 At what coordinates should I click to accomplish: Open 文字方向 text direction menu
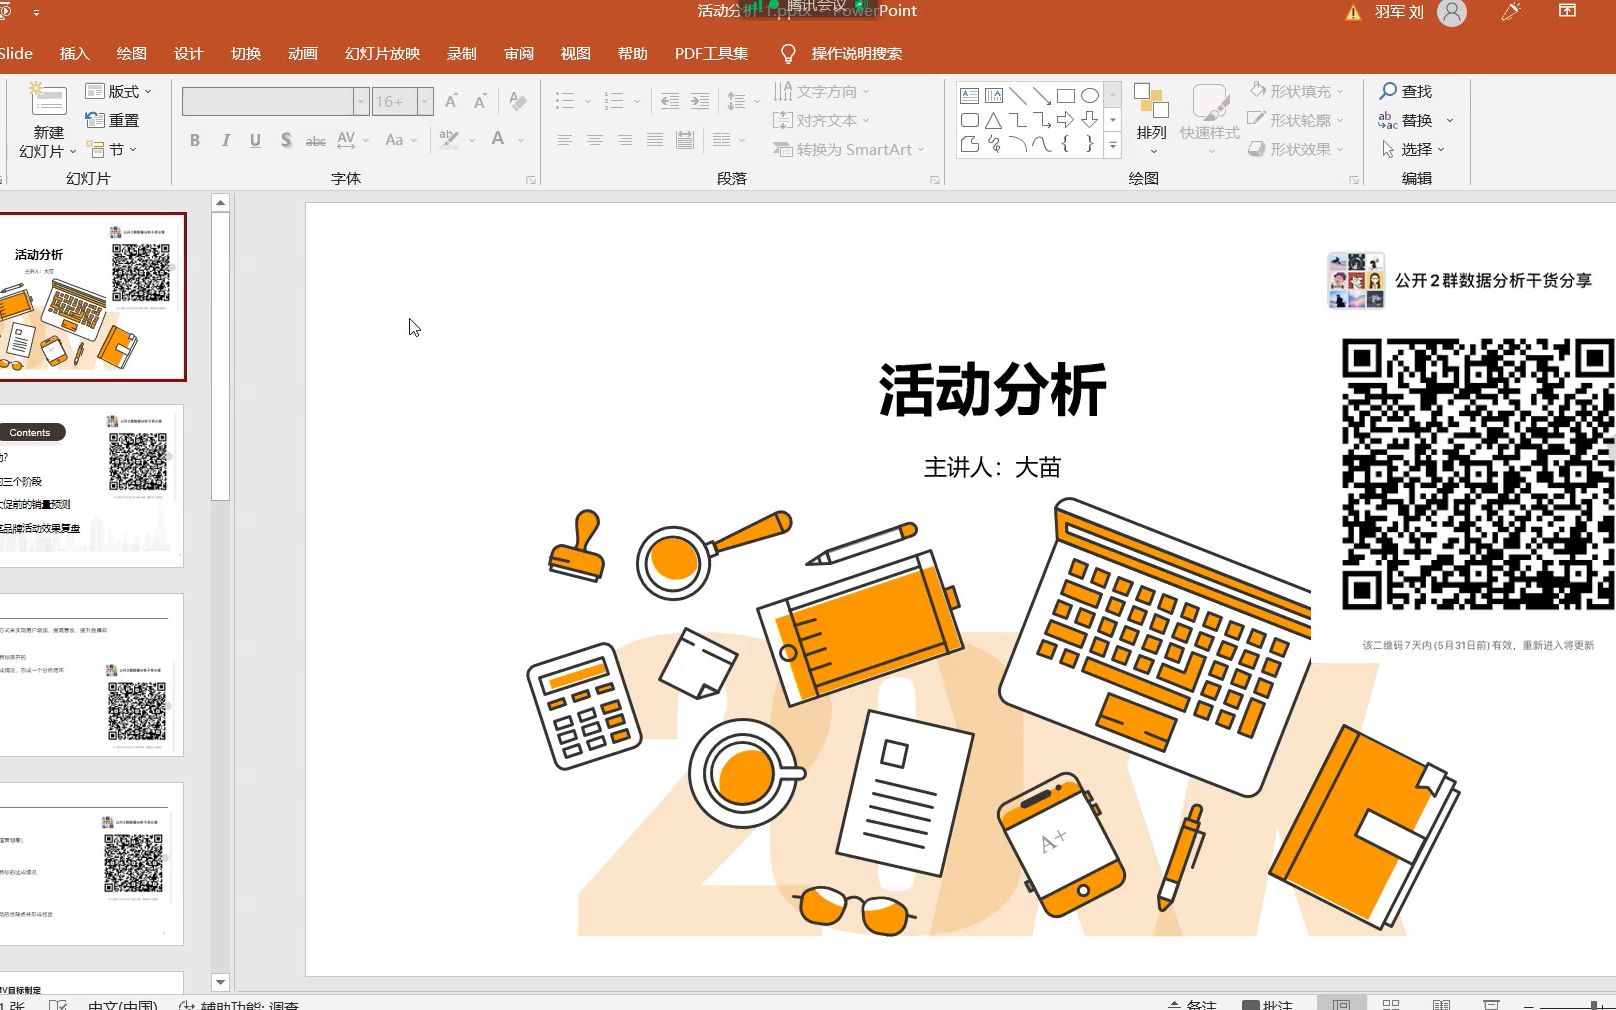(821, 91)
